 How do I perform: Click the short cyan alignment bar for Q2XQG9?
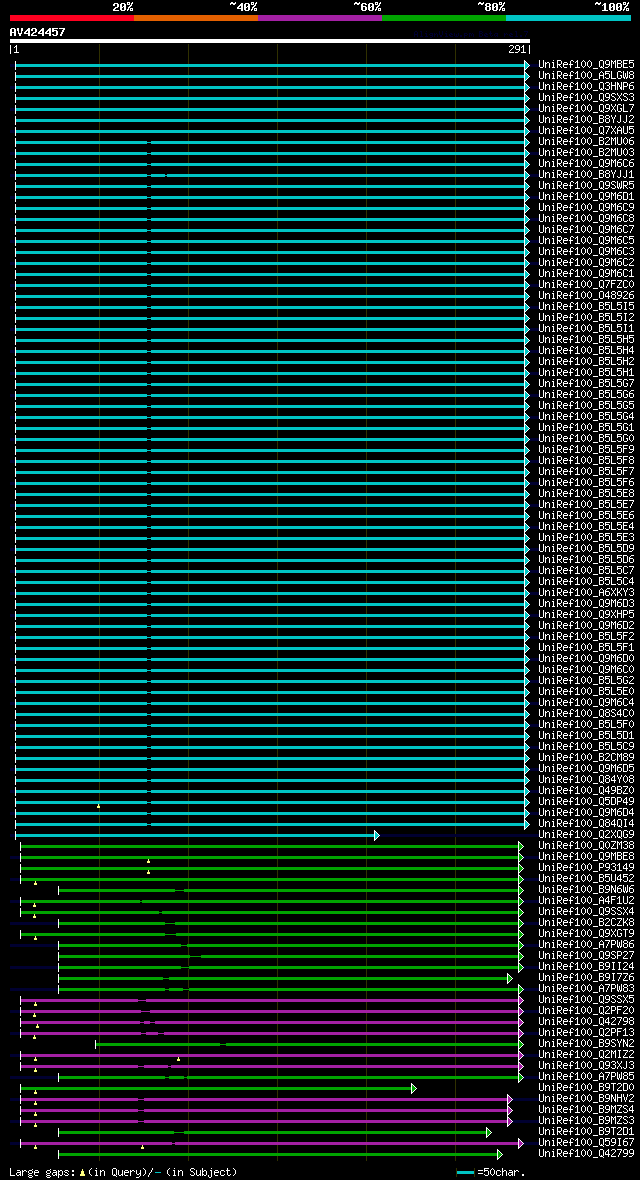[197, 835]
